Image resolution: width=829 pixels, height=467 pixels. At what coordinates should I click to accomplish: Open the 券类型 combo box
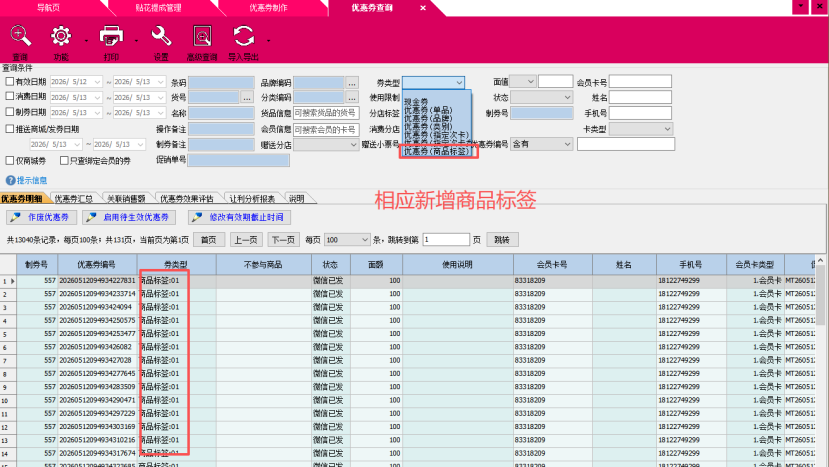(434, 83)
